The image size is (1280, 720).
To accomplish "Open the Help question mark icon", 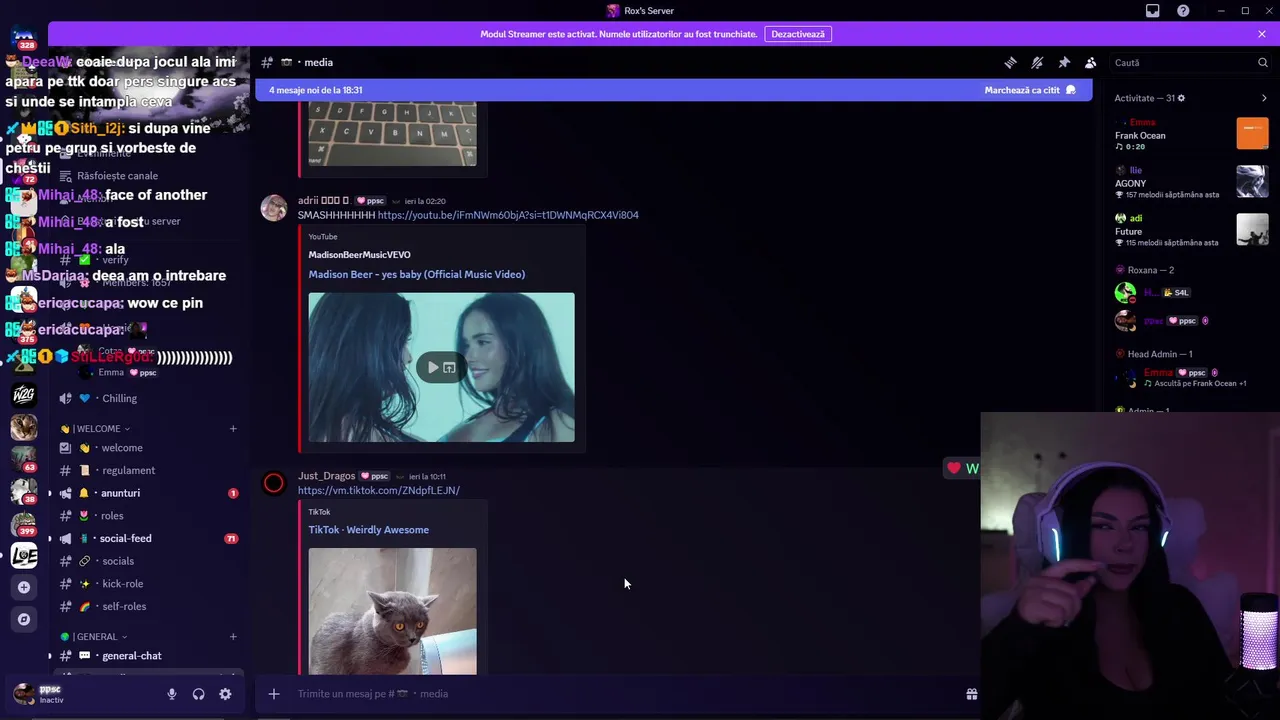I will 1184,11.
